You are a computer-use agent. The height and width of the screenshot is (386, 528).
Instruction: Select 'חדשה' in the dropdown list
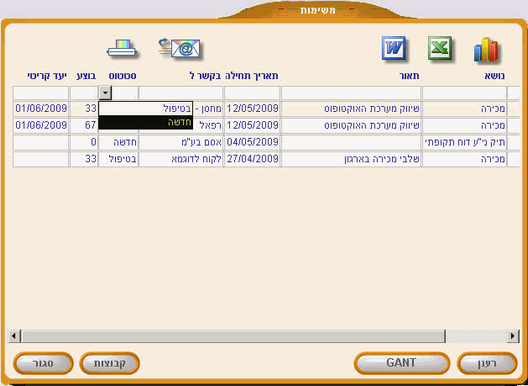(145, 123)
